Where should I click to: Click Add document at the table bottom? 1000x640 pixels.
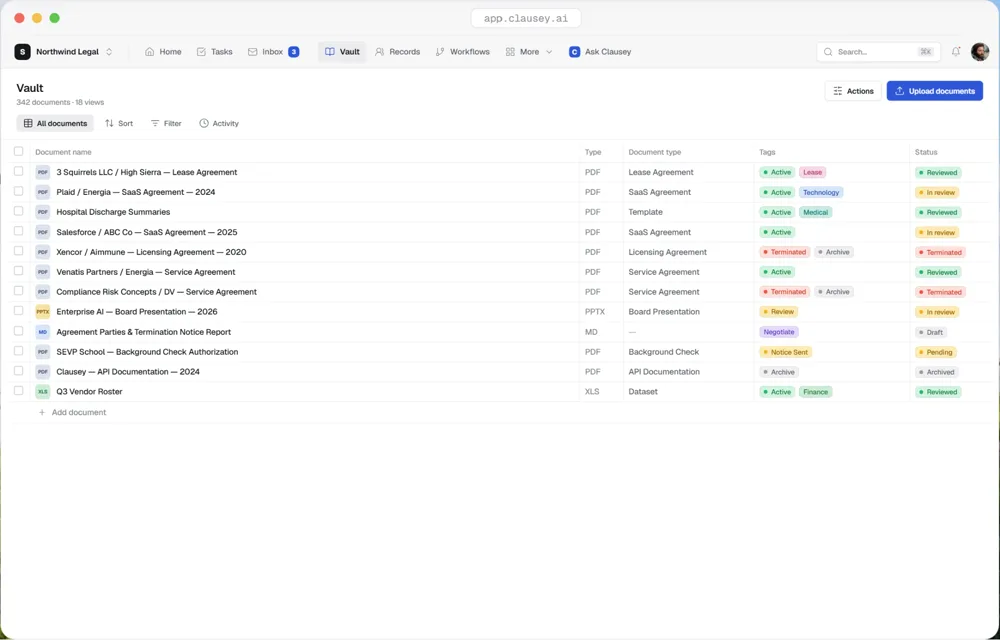pos(73,412)
